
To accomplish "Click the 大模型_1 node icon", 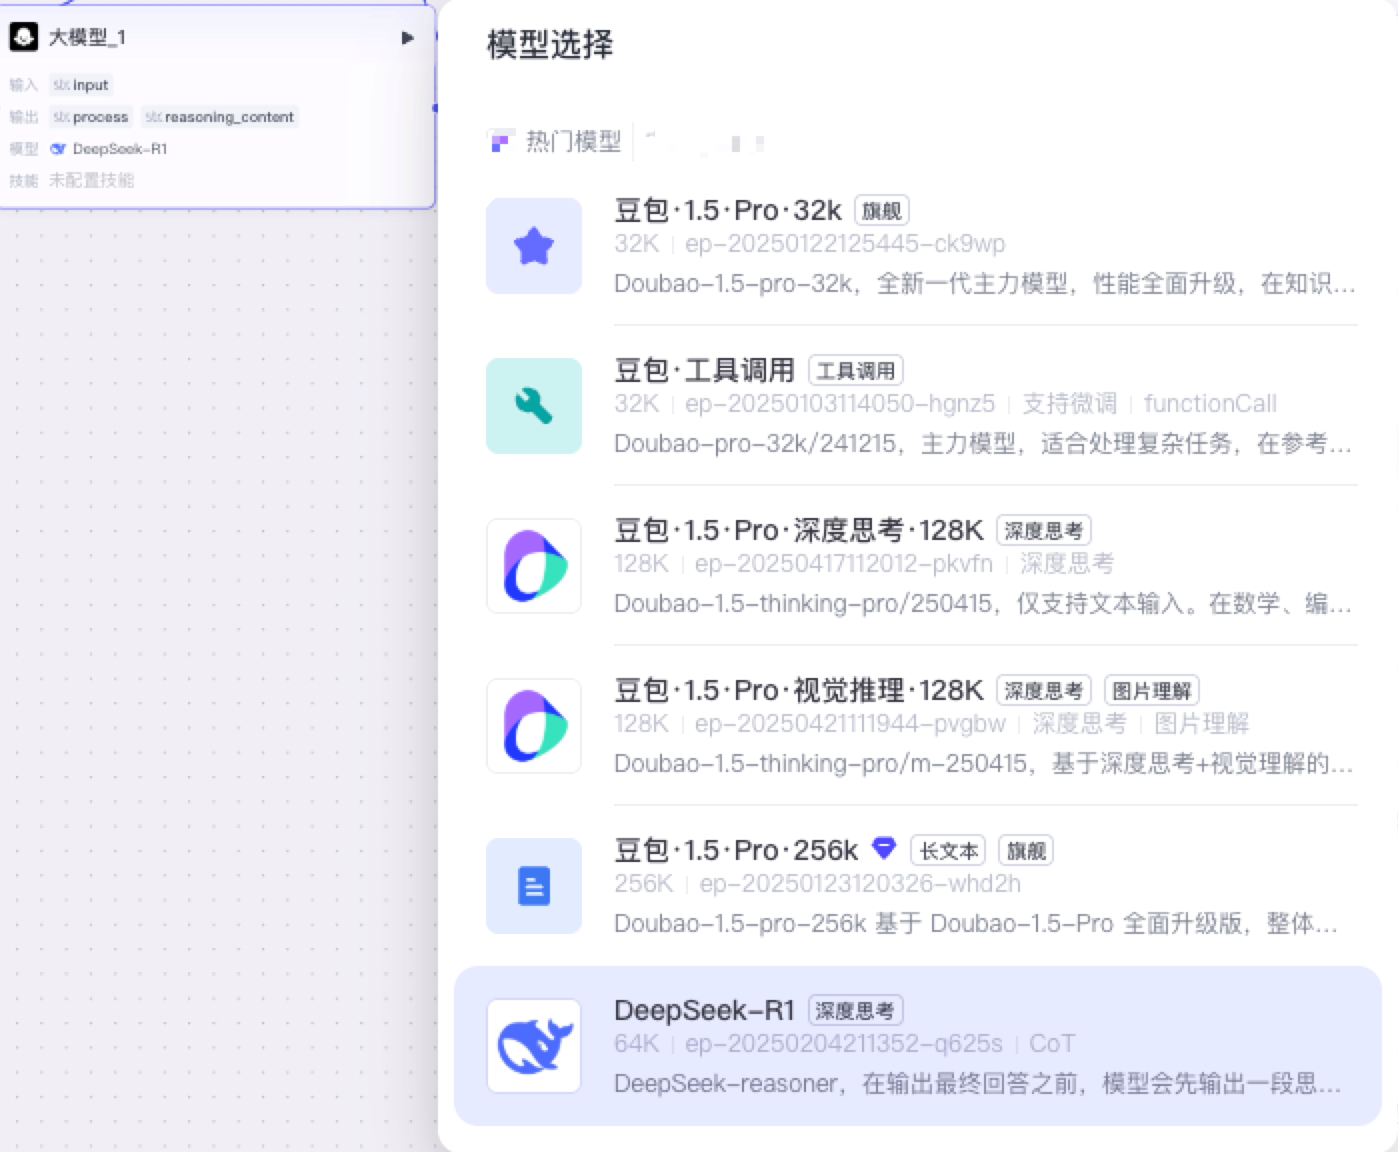I will tap(24, 37).
